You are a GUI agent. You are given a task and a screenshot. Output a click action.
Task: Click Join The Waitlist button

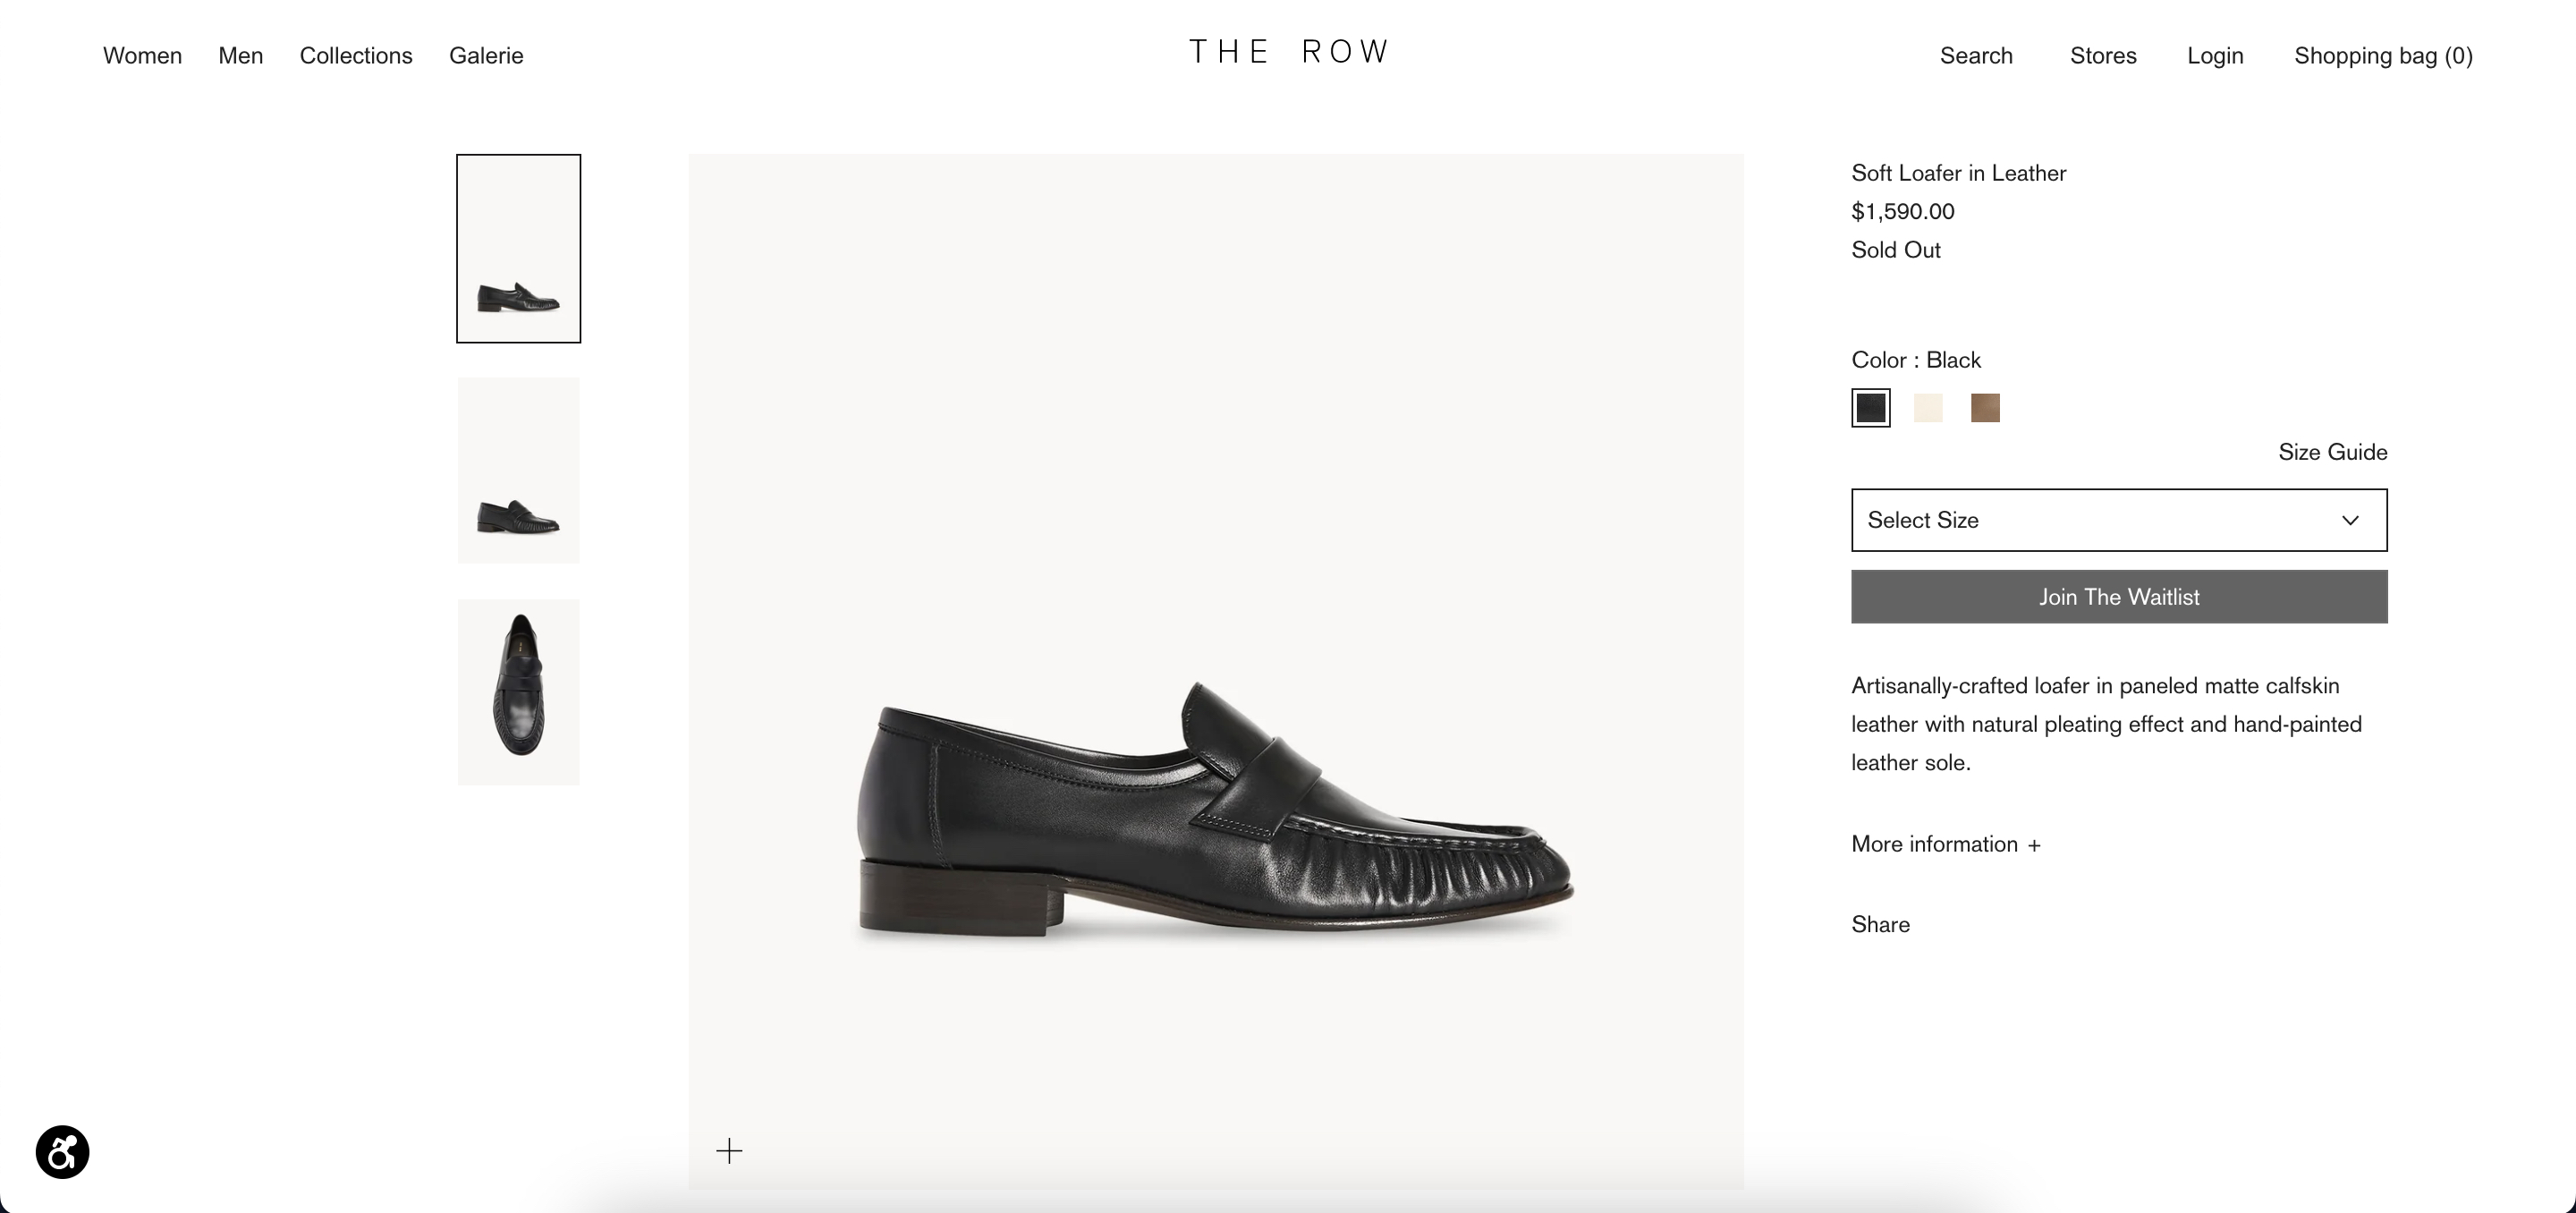coord(2118,597)
